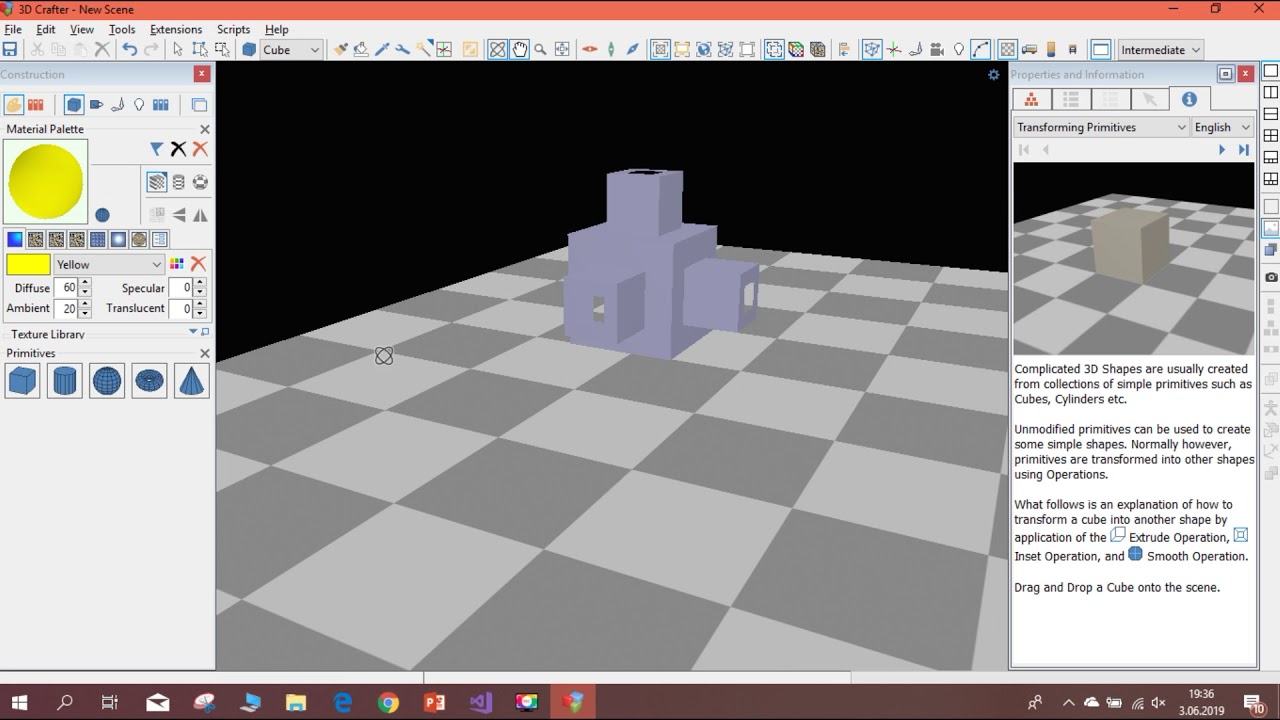
Task: Toggle the floating Properties panel button
Action: pos(1225,74)
